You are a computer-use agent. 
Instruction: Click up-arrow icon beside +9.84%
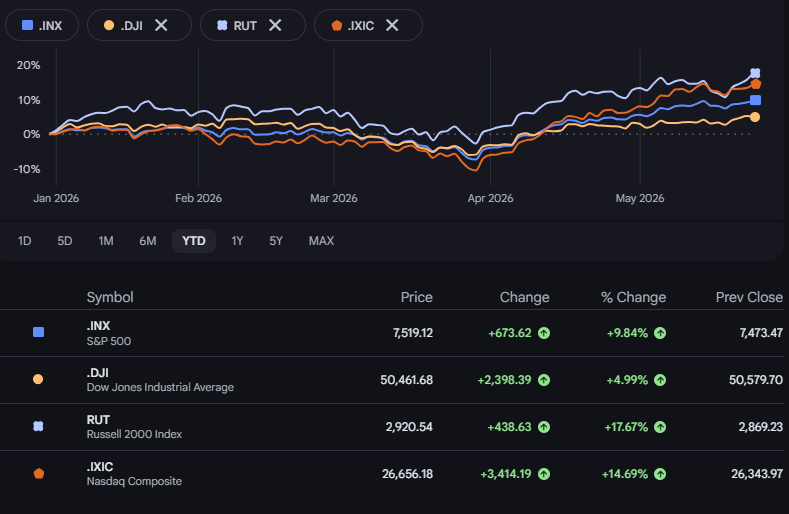(660, 333)
